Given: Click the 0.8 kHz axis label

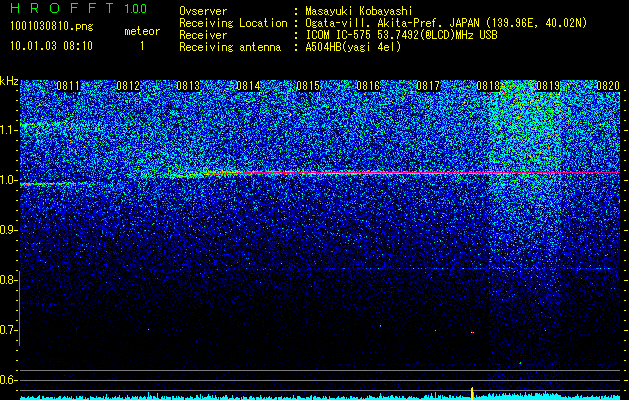Looking at the screenshot, I should (x=8, y=280).
